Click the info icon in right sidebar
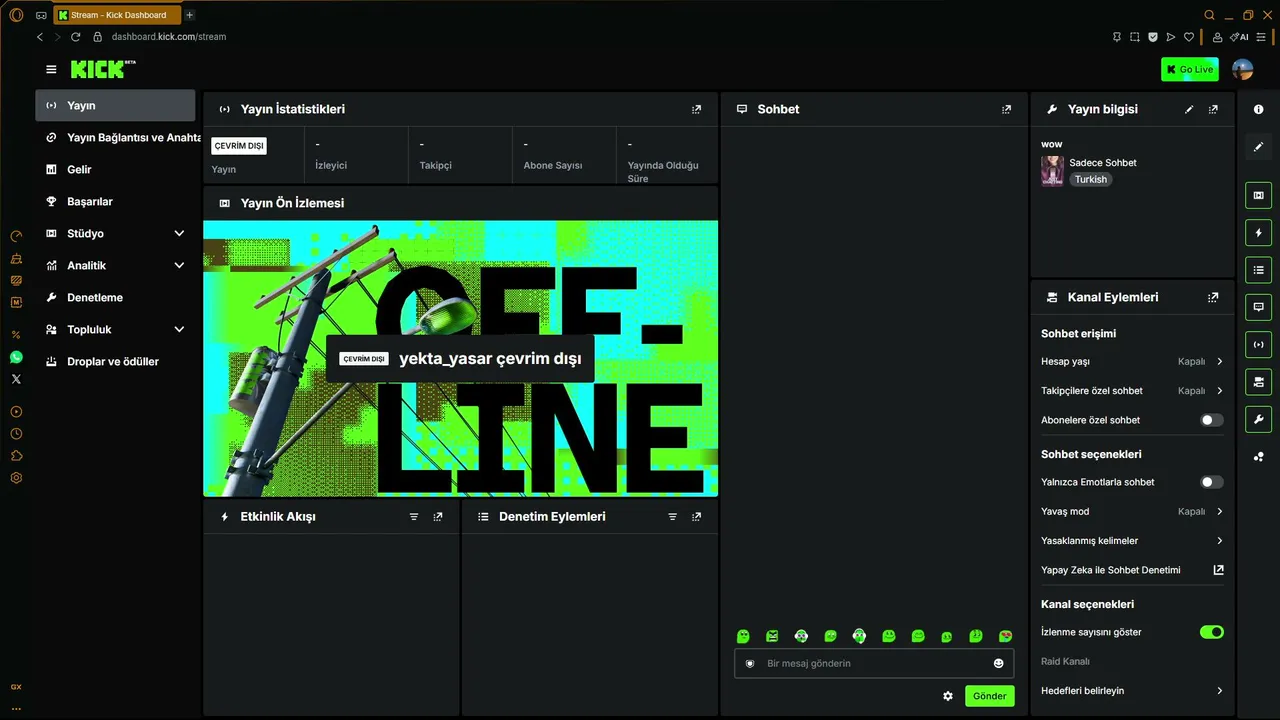The width and height of the screenshot is (1280, 720). [x=1258, y=109]
